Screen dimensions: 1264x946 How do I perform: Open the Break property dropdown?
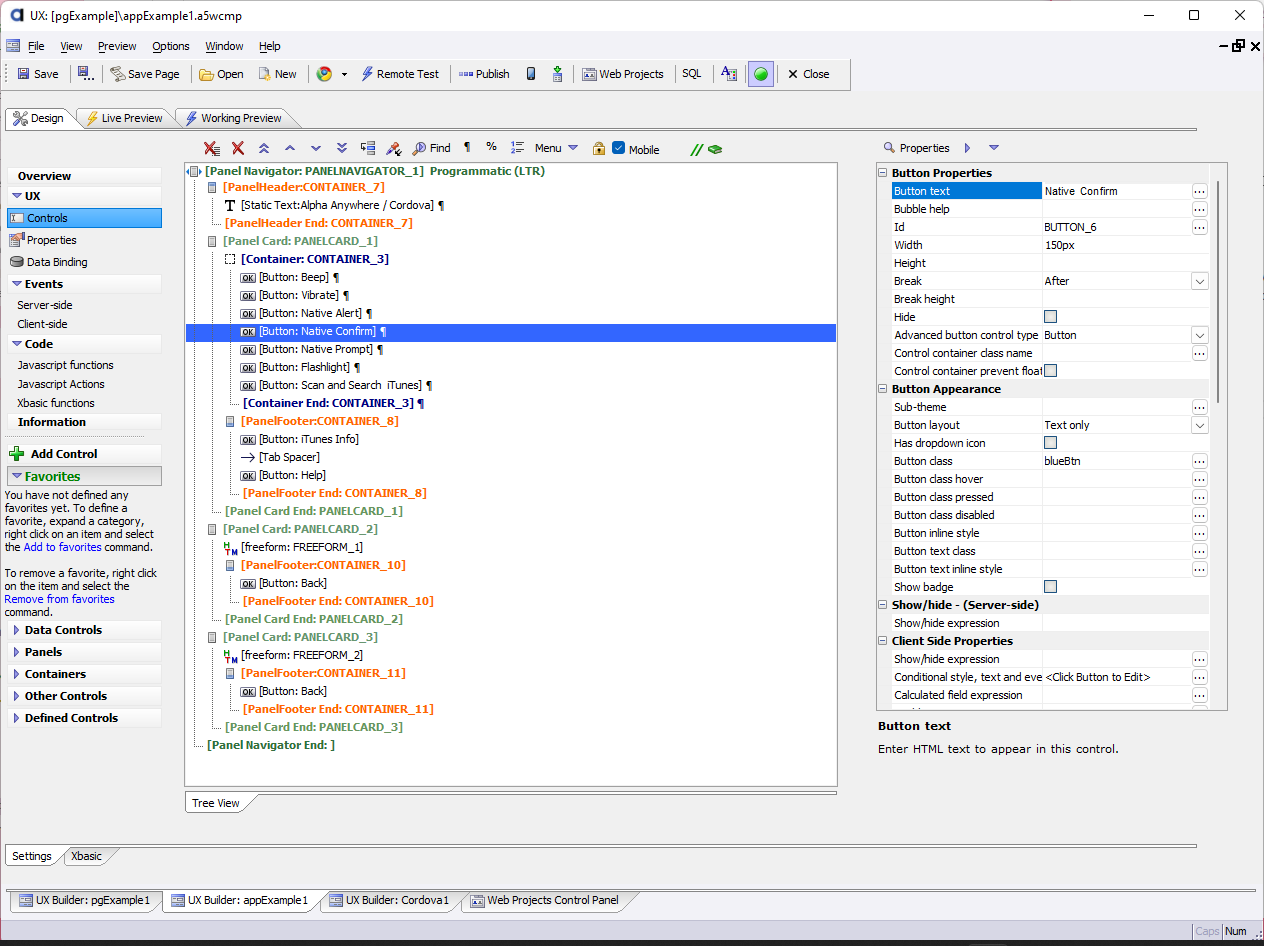pyautogui.click(x=1200, y=281)
